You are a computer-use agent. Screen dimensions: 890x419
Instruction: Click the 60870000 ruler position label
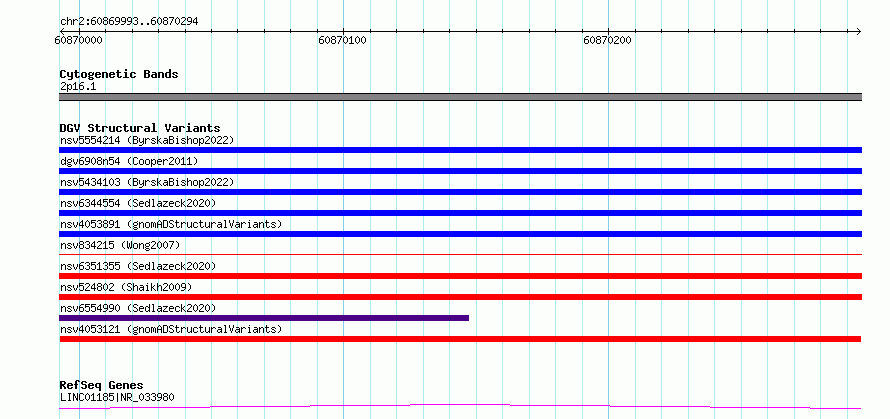click(x=79, y=41)
